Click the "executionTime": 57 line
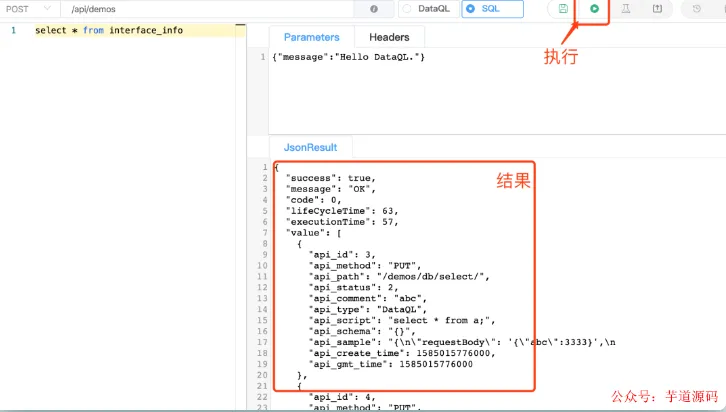 [342, 222]
